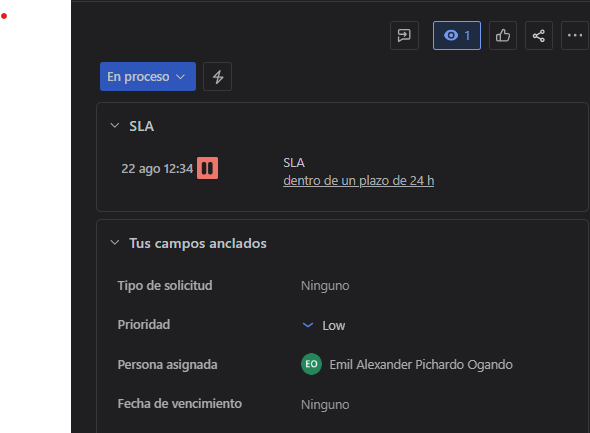The height and width of the screenshot is (433, 590).
Task: Click the paused SLA red icon
Action: tap(207, 168)
